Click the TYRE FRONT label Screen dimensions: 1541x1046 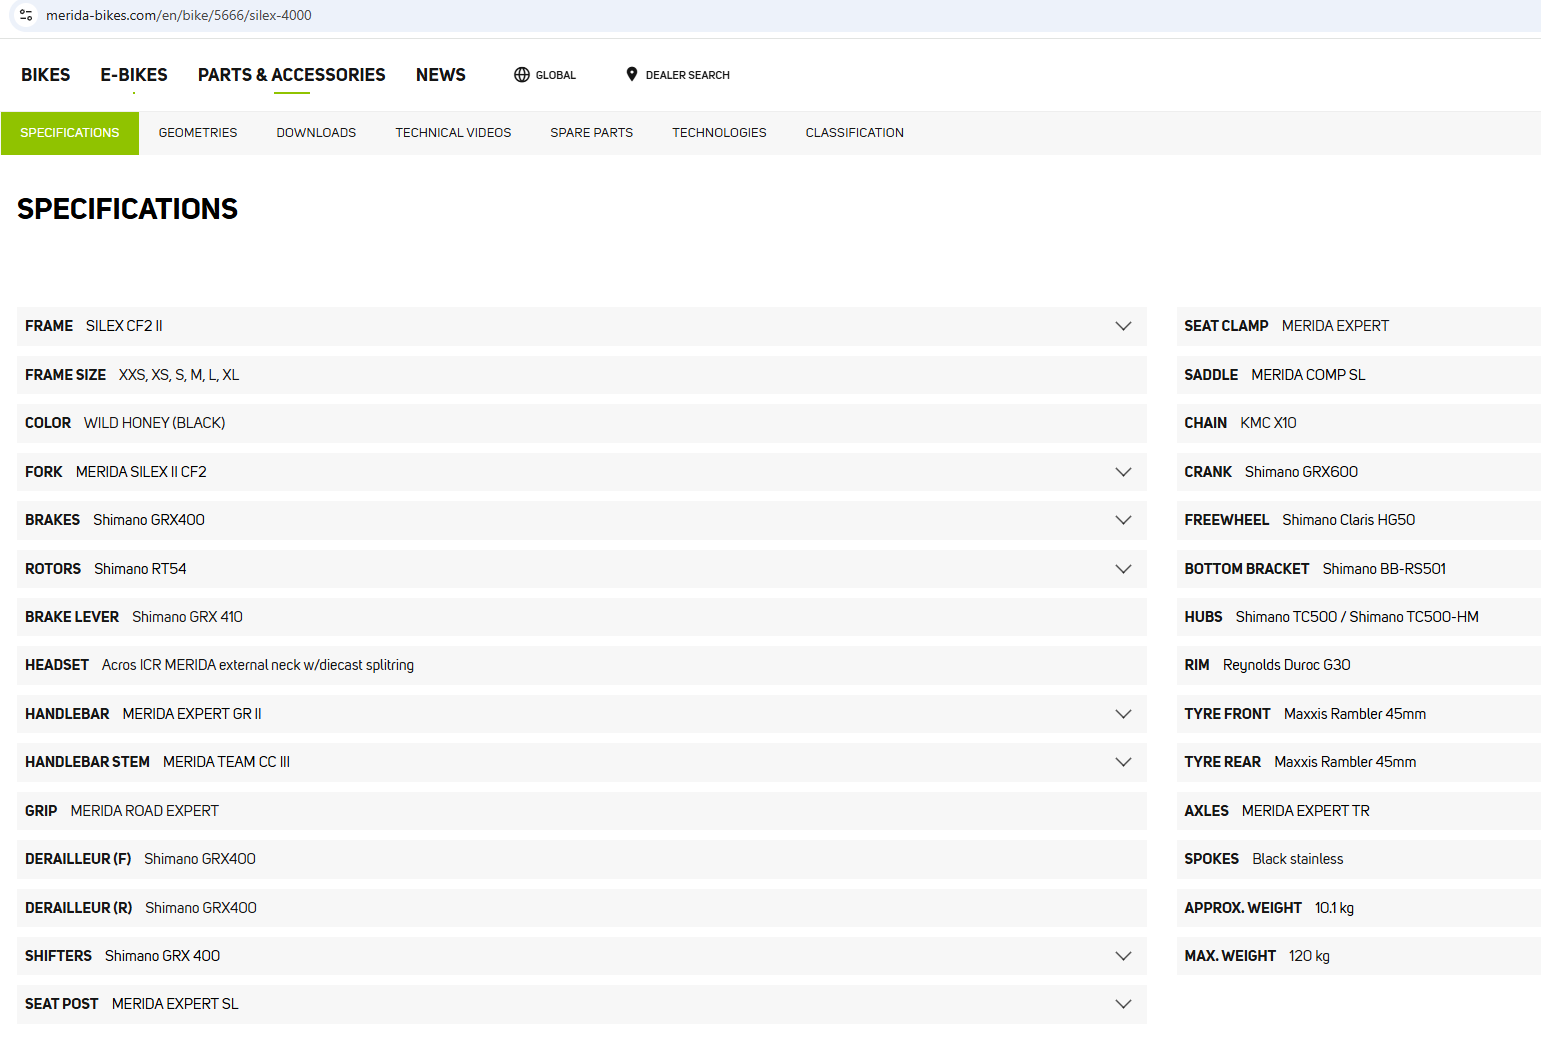click(1227, 714)
